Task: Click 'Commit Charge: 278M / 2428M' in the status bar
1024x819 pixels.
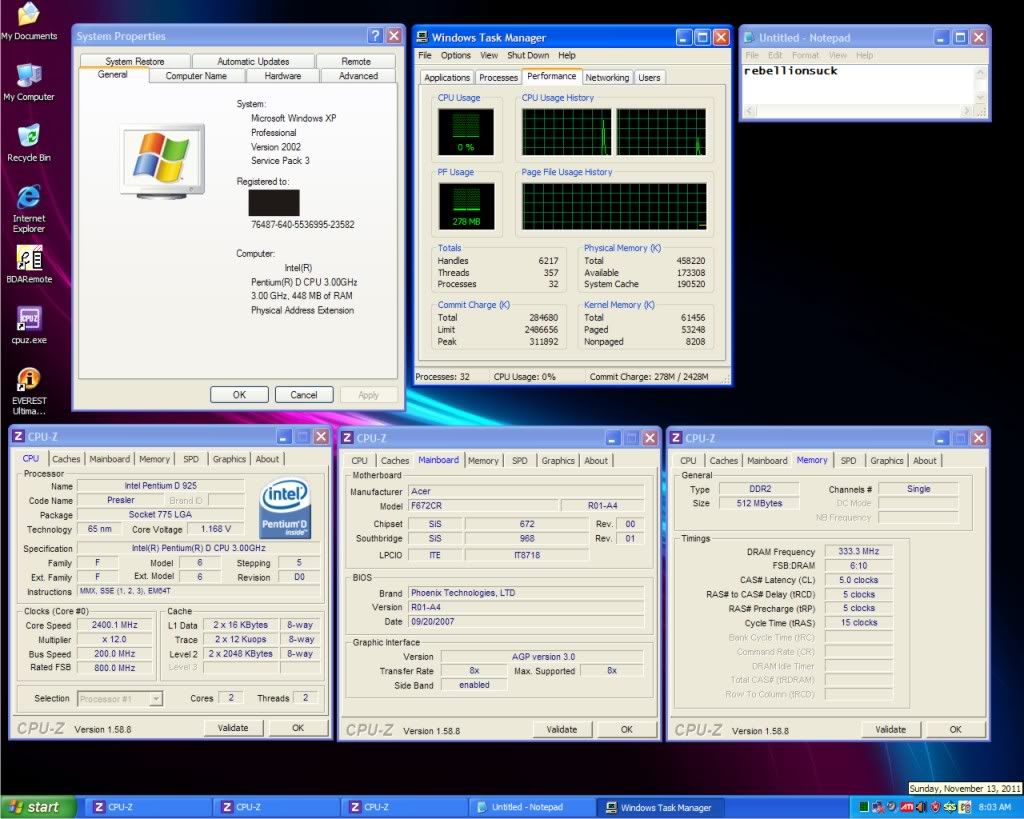Action: tap(648, 377)
